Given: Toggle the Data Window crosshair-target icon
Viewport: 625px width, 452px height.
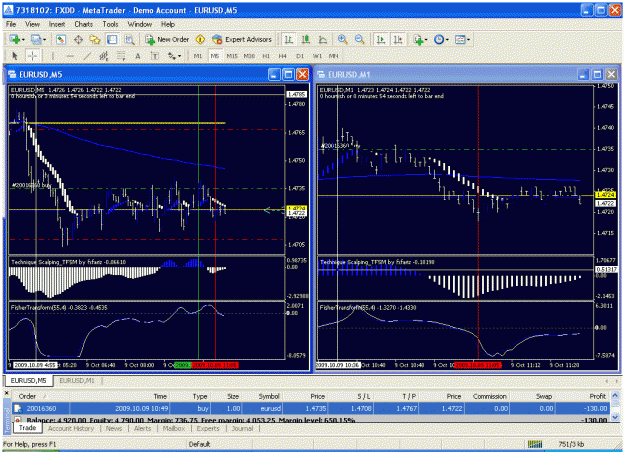Looking at the screenshot, I should click(78, 39).
